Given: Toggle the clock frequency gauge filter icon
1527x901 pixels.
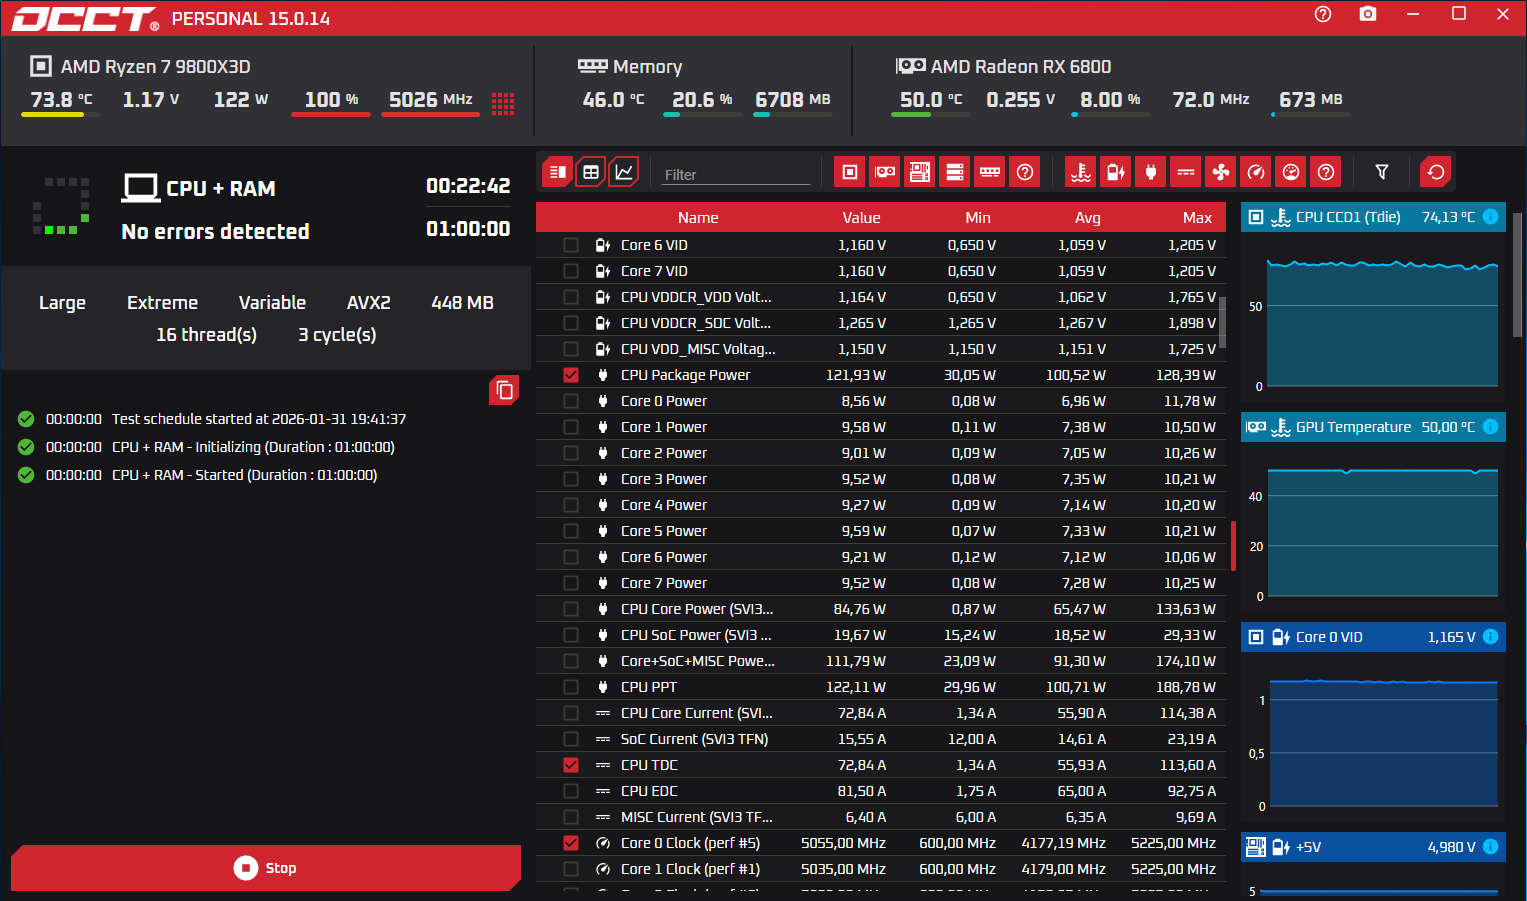Looking at the screenshot, I should click(1256, 172).
